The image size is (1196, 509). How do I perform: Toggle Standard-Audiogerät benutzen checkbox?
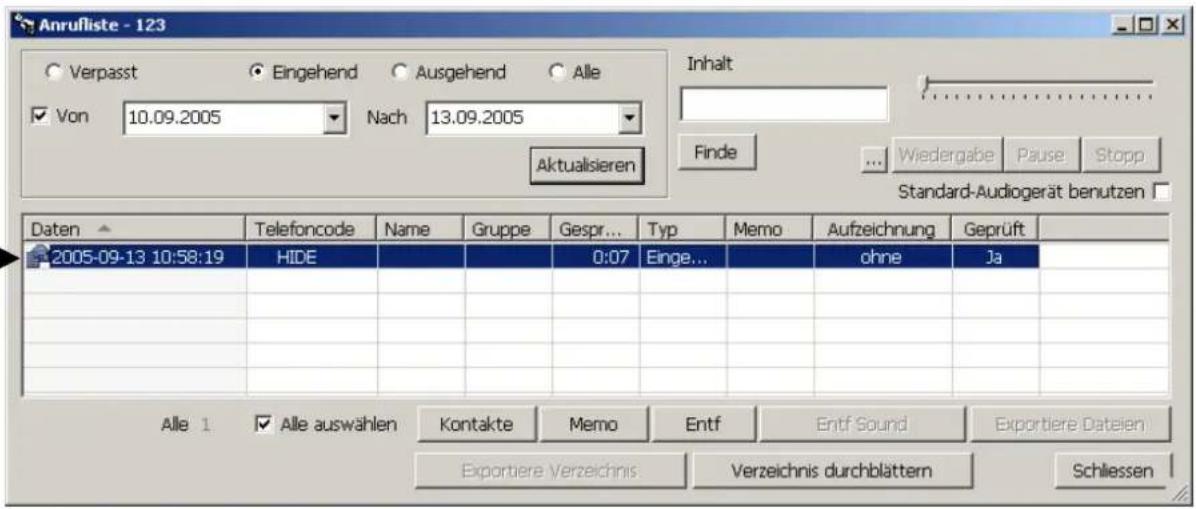click(x=1162, y=192)
